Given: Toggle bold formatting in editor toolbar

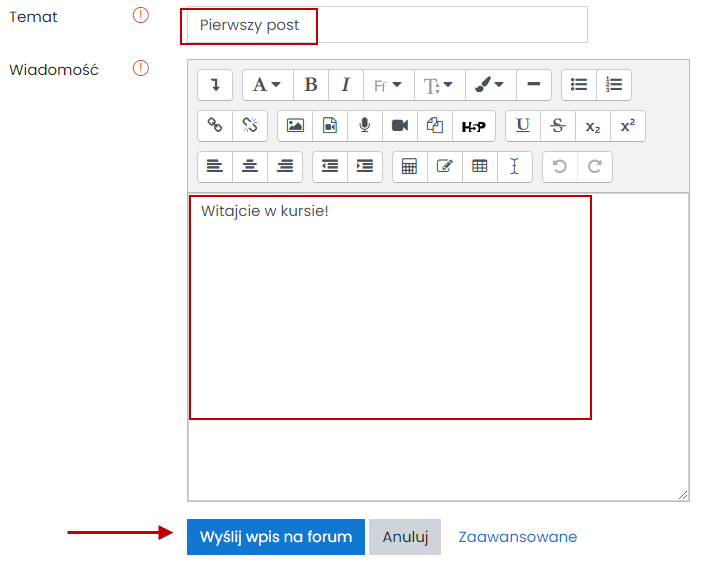Looking at the screenshot, I should (311, 85).
